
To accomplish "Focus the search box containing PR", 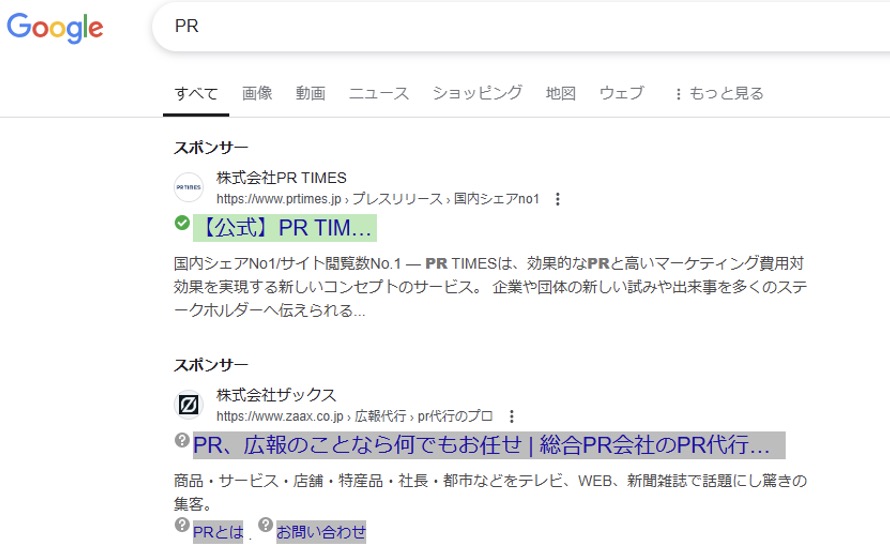I will 522,27.
